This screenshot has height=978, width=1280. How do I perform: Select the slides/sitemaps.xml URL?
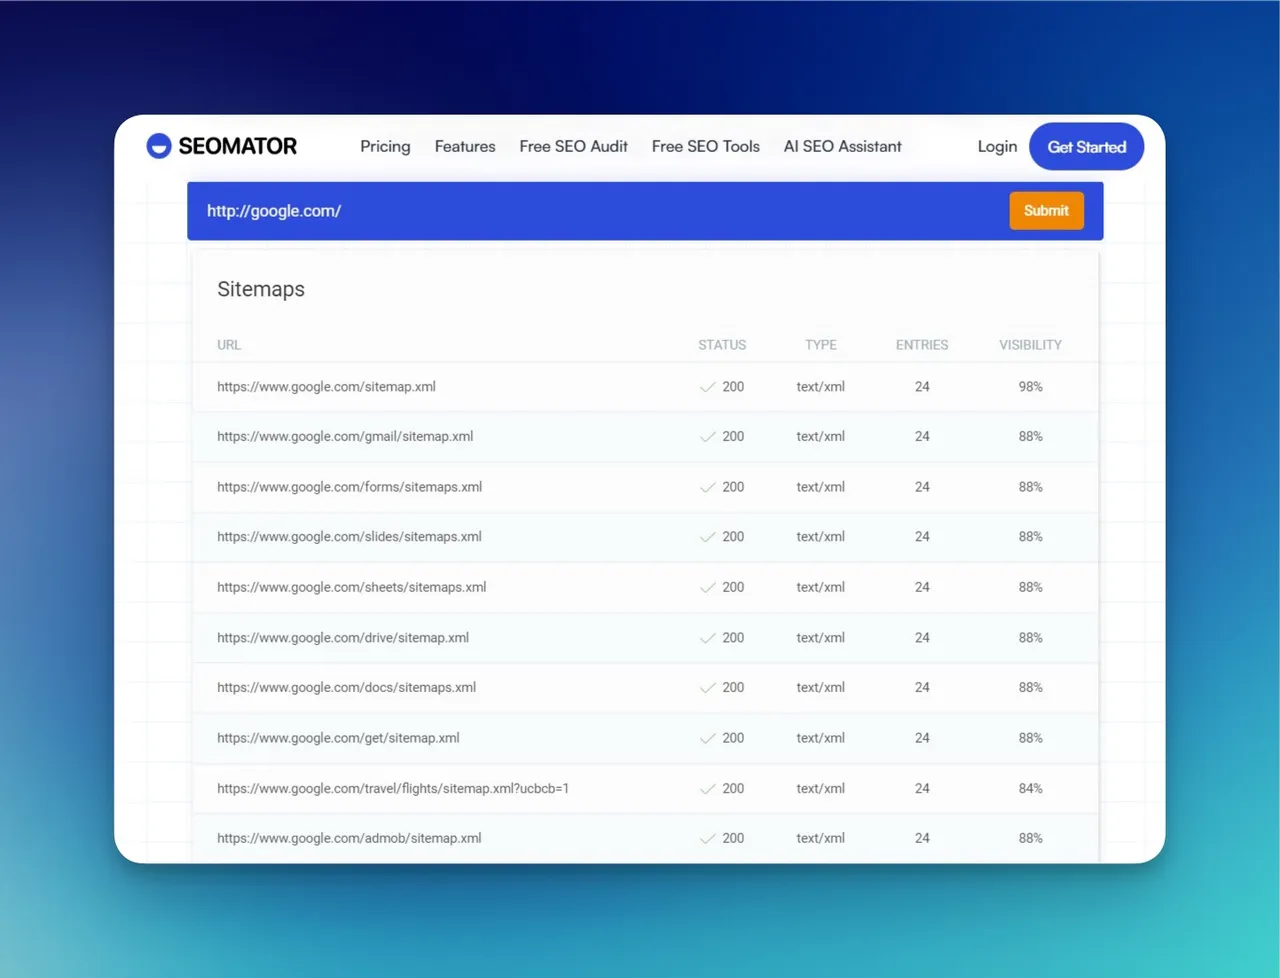349,537
